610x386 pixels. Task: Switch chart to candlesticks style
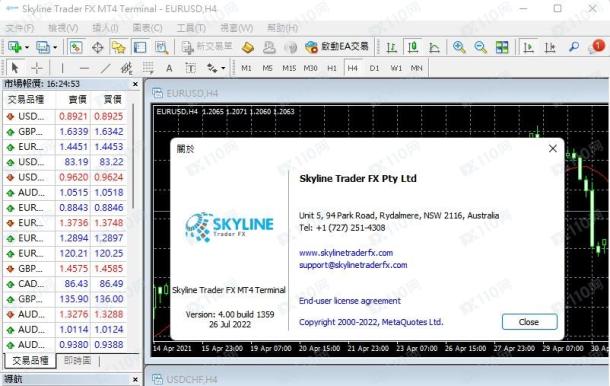click(x=413, y=47)
